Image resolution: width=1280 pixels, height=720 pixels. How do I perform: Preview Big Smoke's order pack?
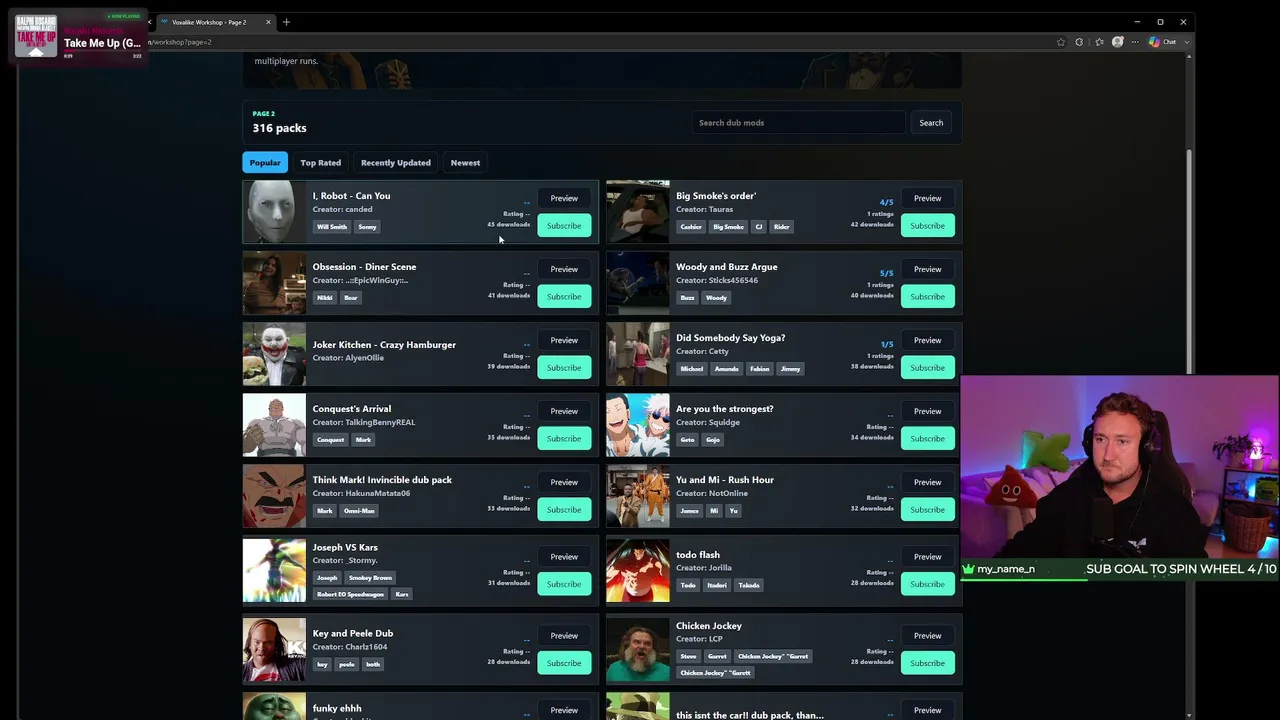(927, 198)
